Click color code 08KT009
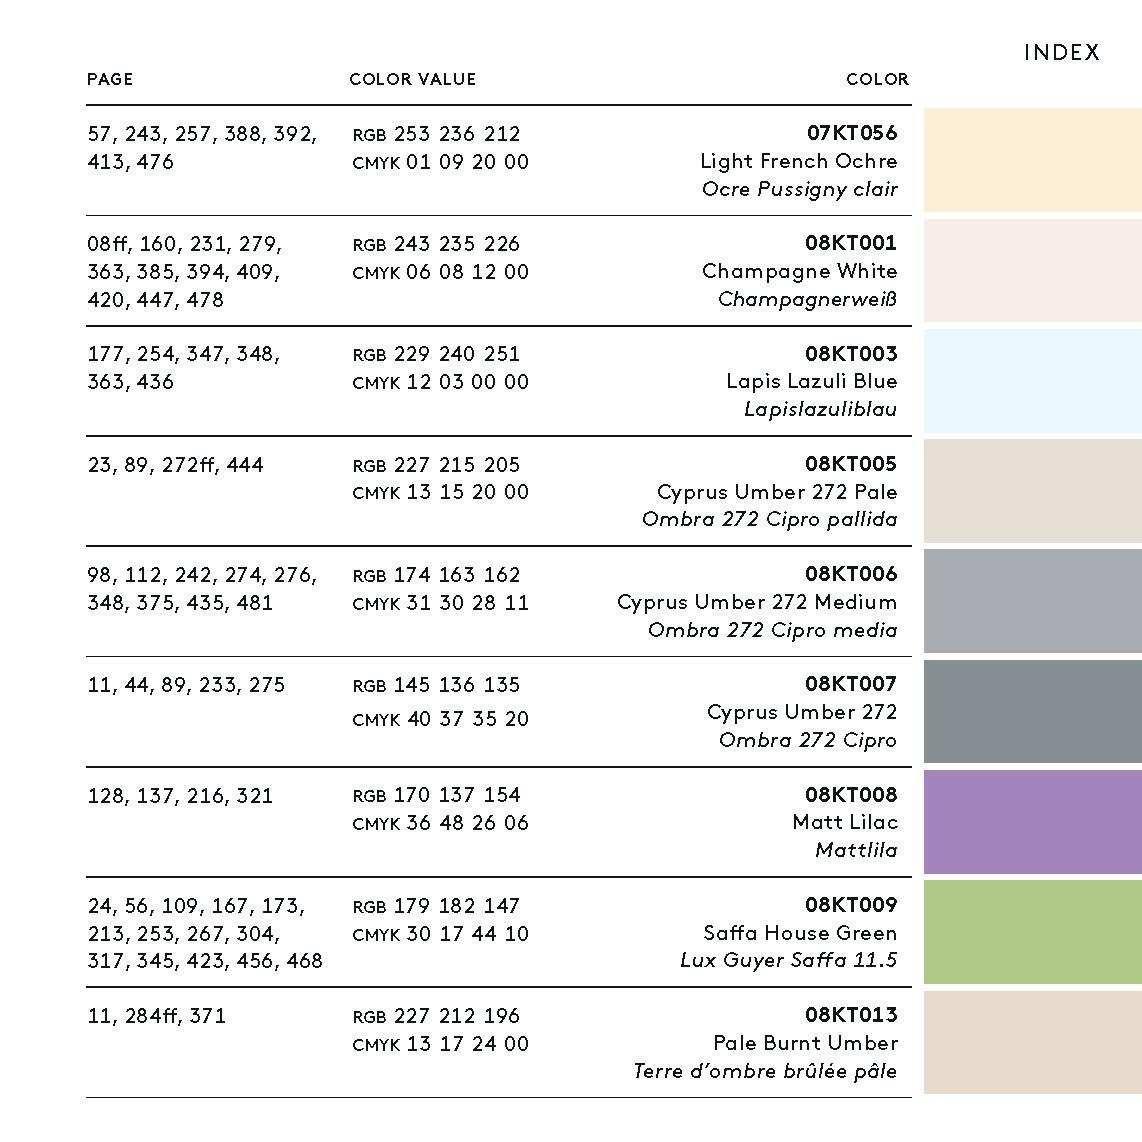1142x1142 pixels. pyautogui.click(x=851, y=905)
